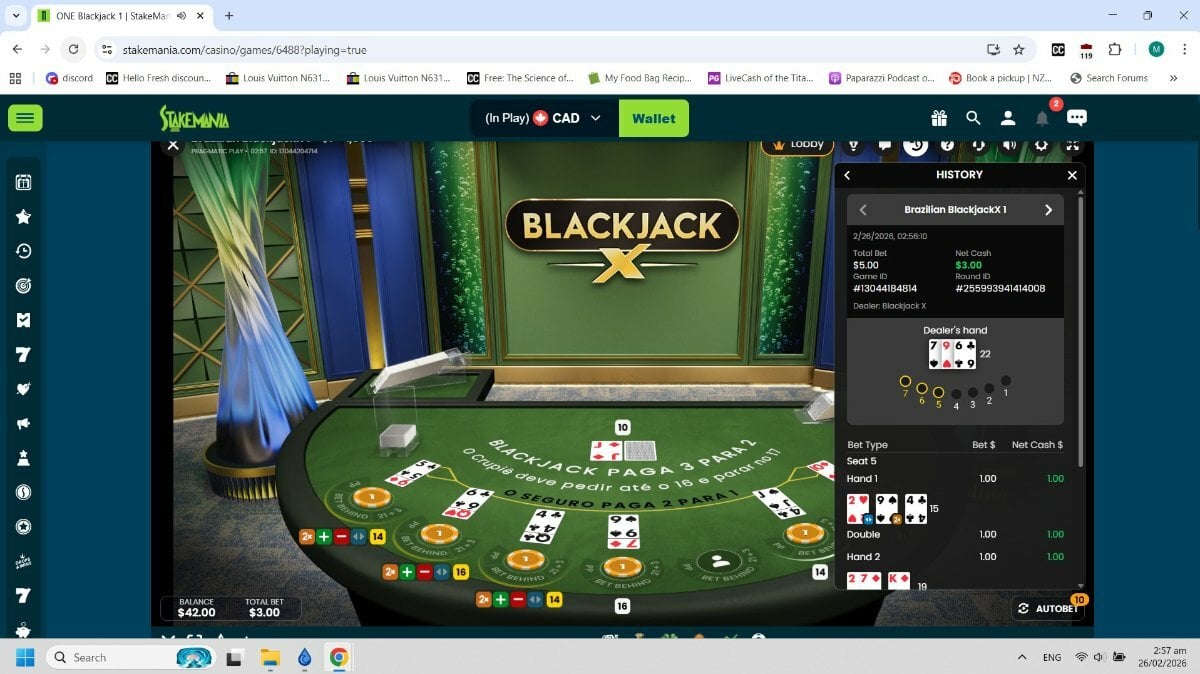Expand the CAD currency dropdown

(x=596, y=118)
